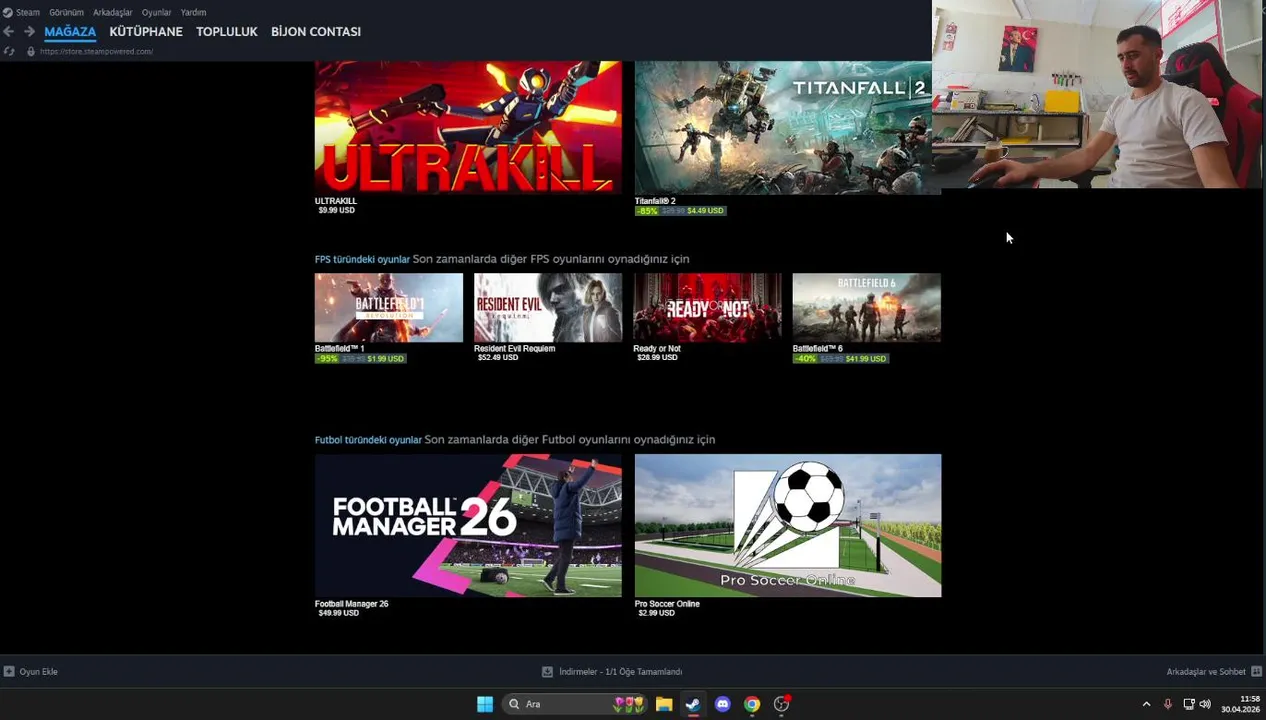Open the Titanfall 2 banner image
This screenshot has height=720, width=1266.
click(783, 127)
